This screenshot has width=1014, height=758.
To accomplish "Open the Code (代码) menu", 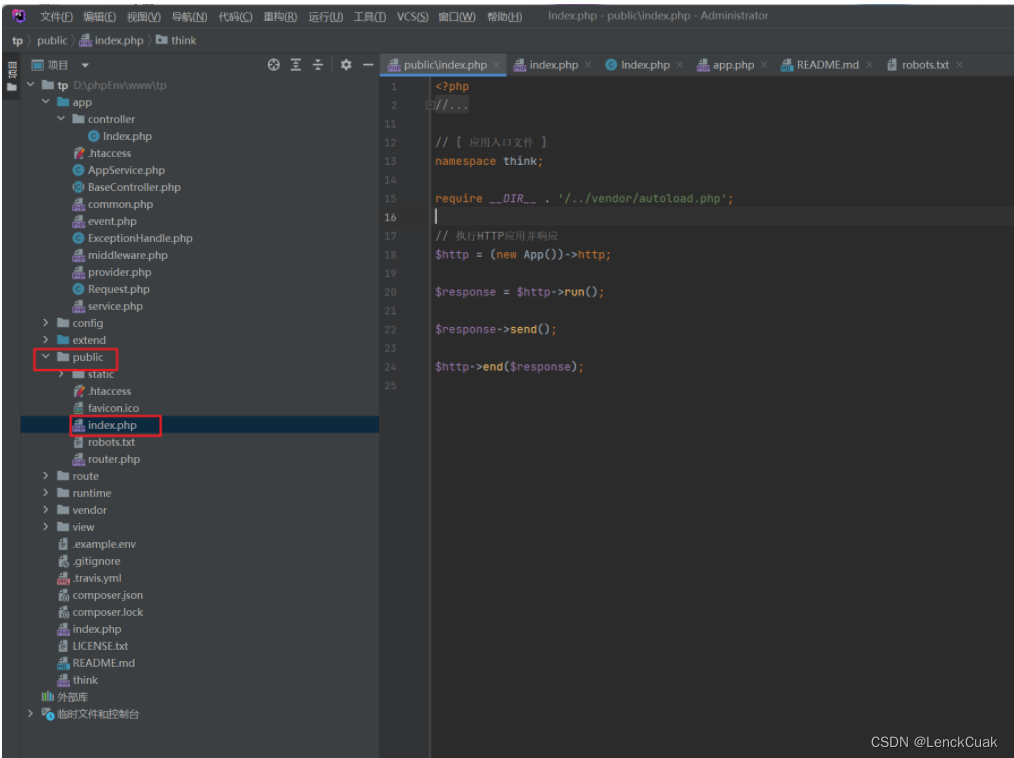I will click(235, 16).
